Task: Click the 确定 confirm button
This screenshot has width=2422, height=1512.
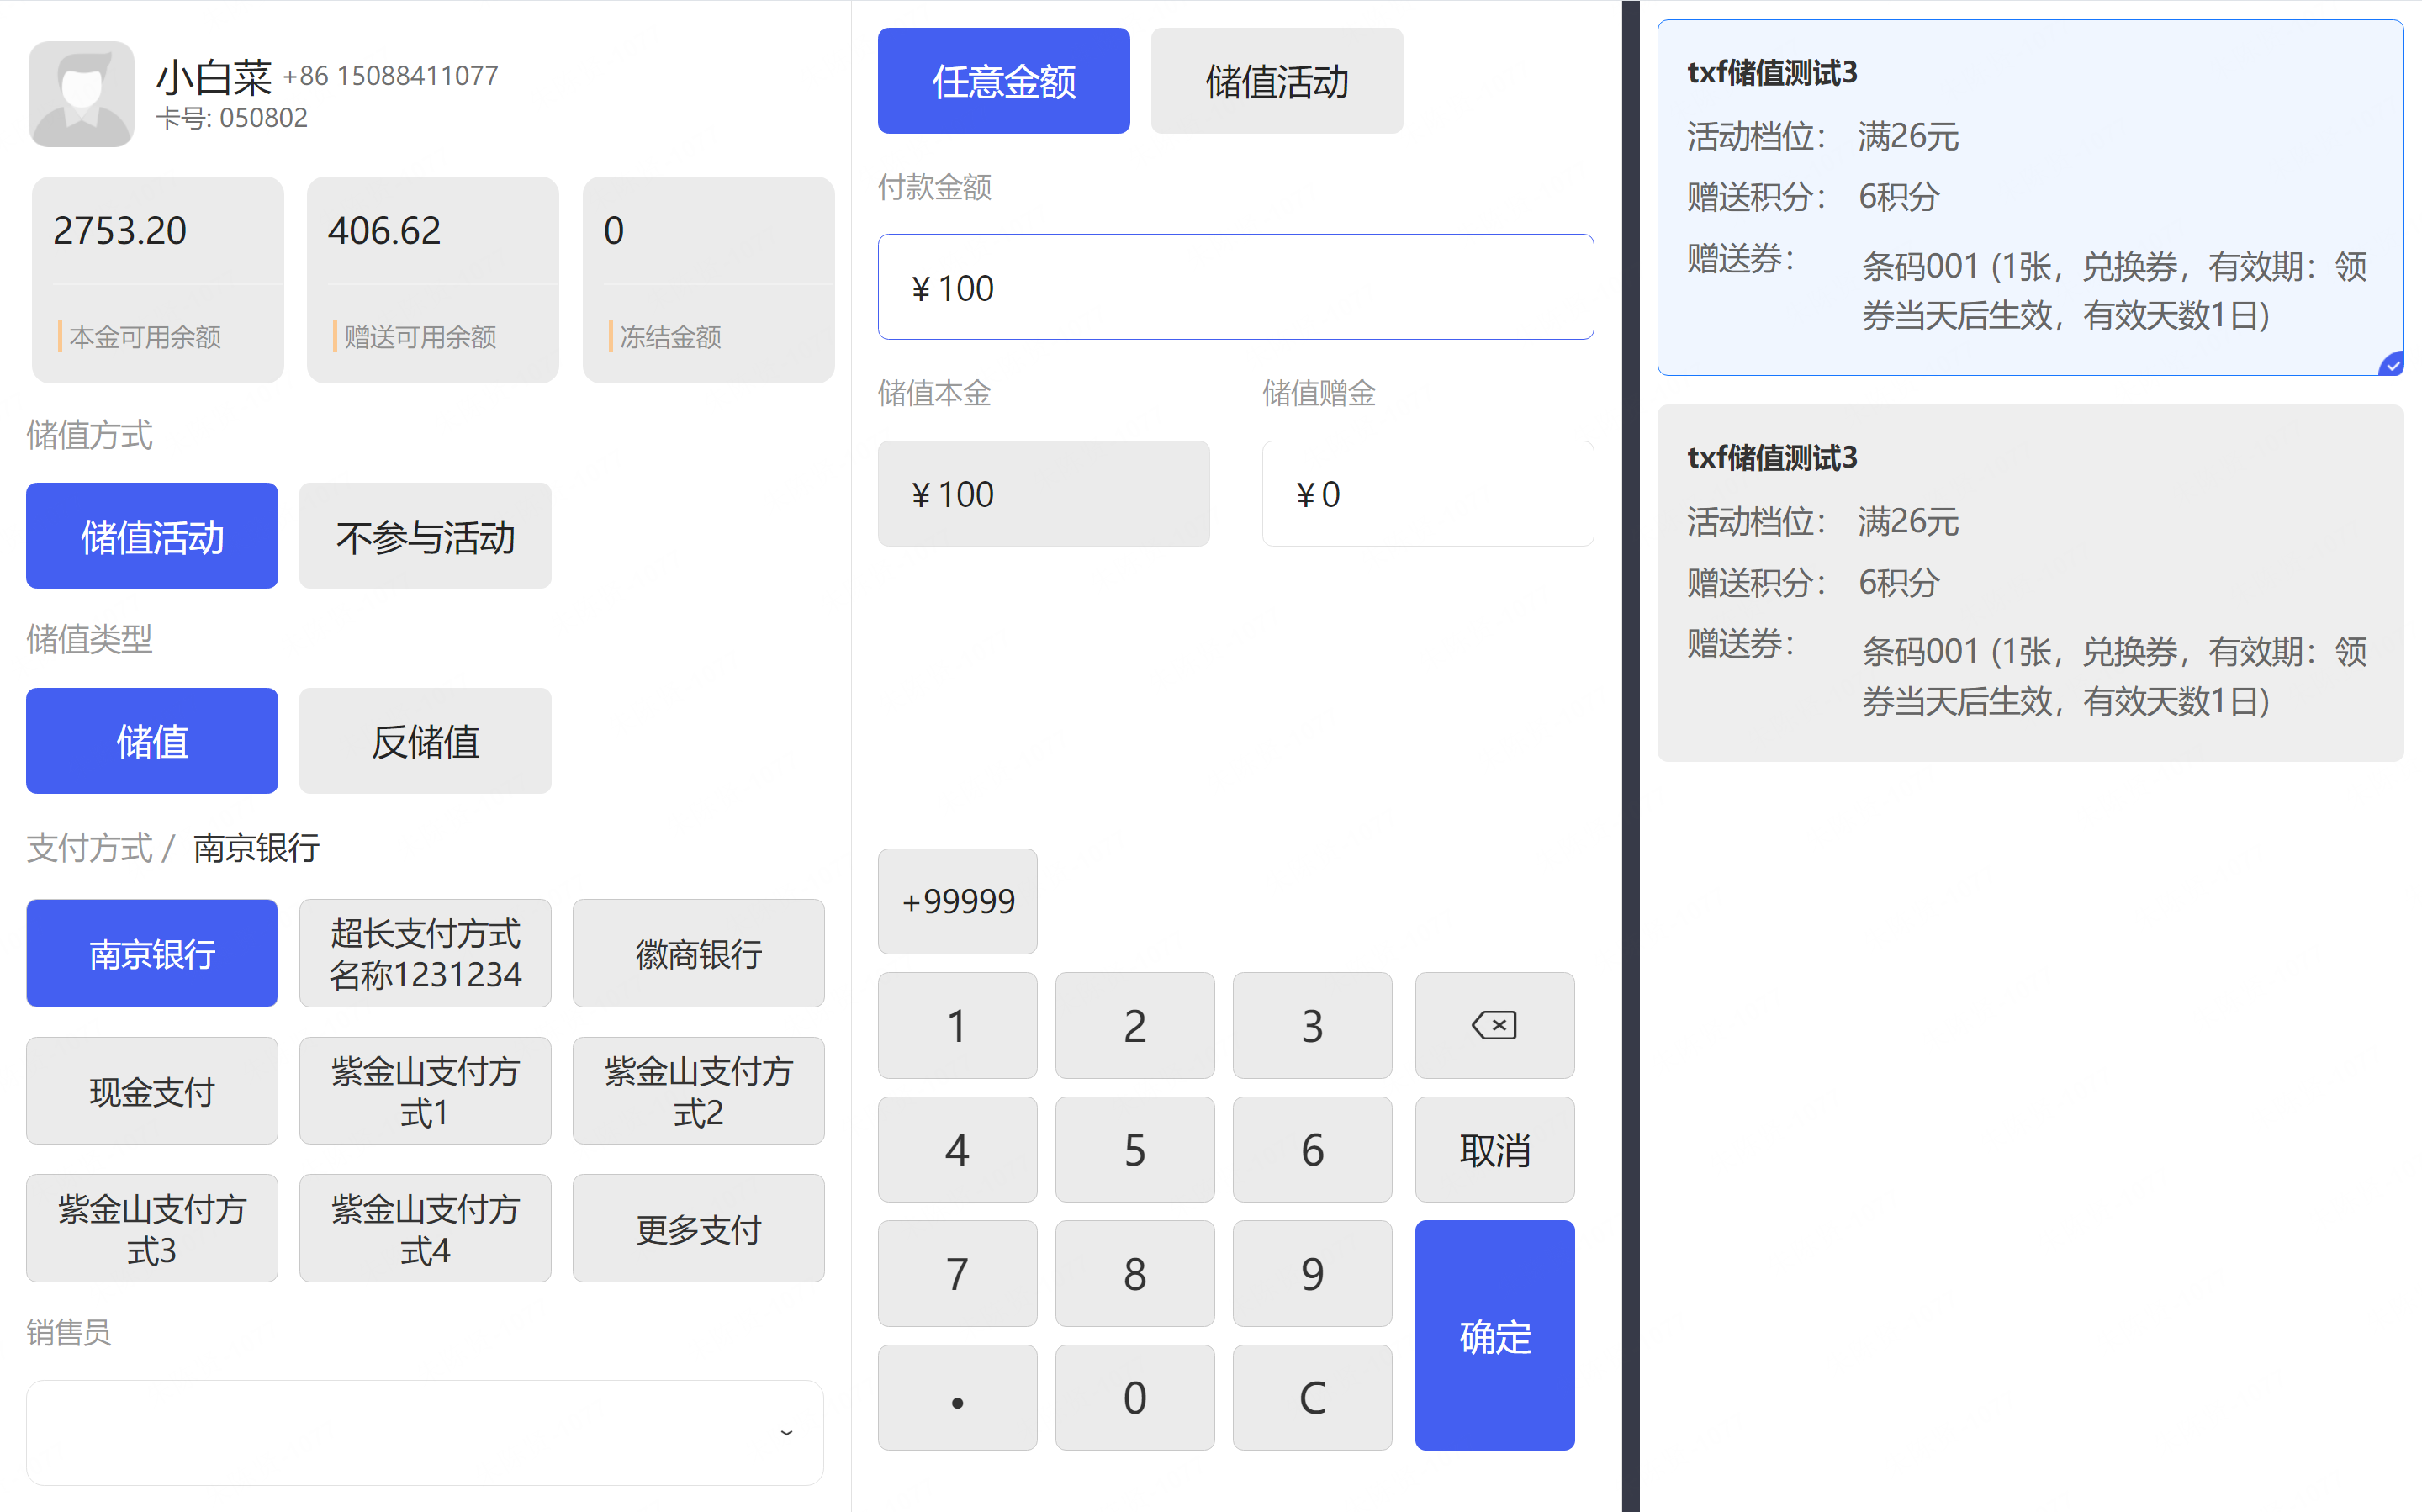Action: [1494, 1335]
